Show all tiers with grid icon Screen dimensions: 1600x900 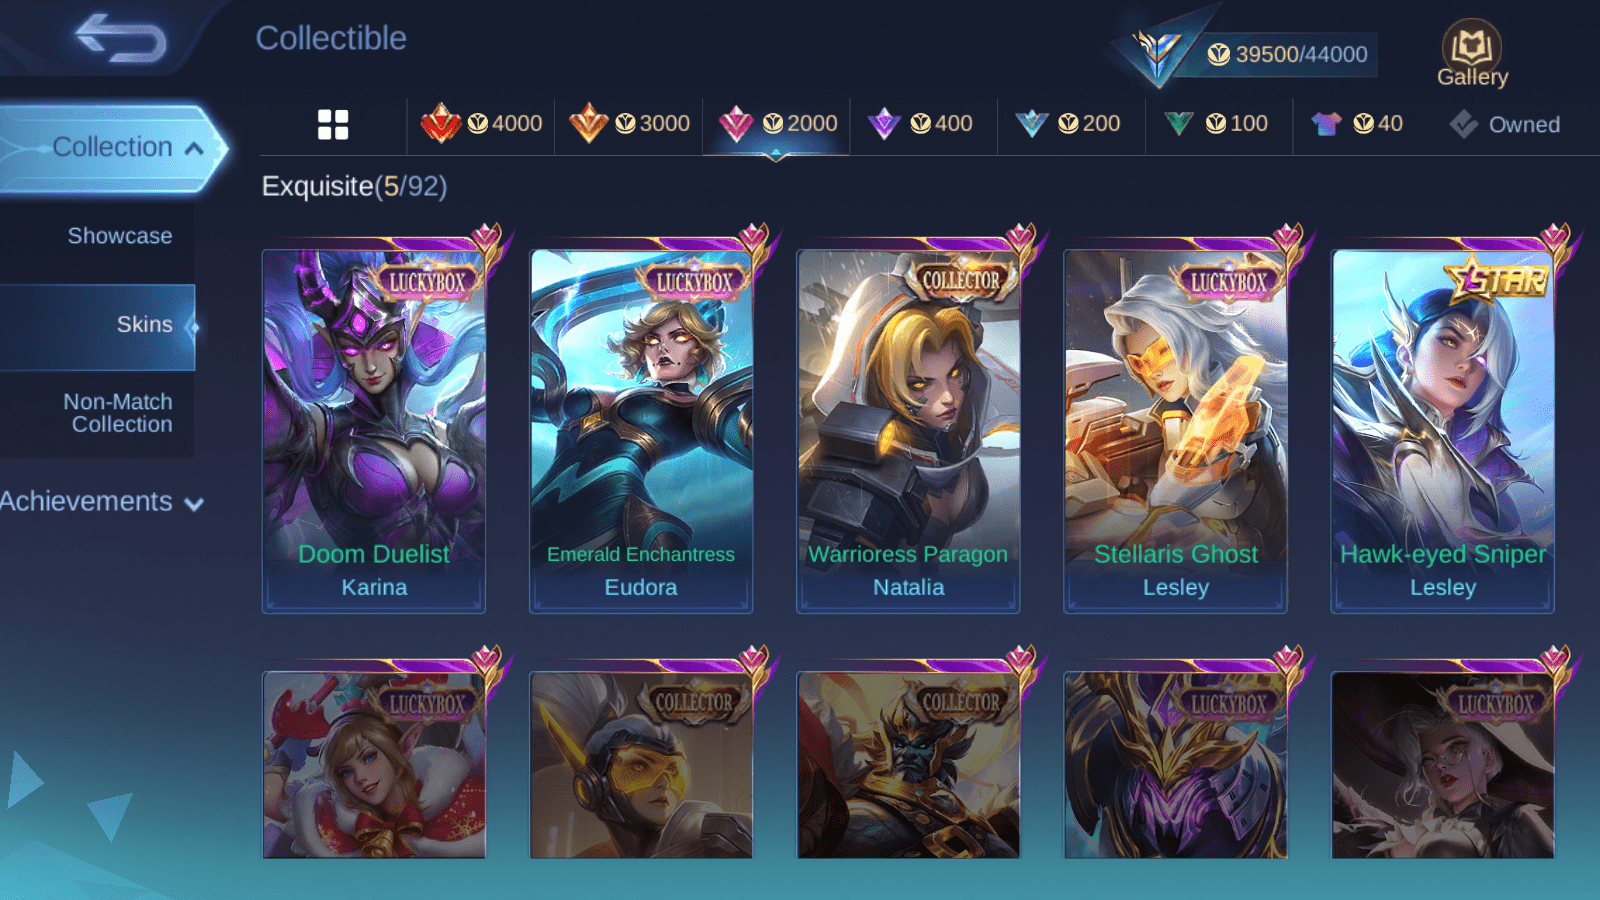point(333,125)
